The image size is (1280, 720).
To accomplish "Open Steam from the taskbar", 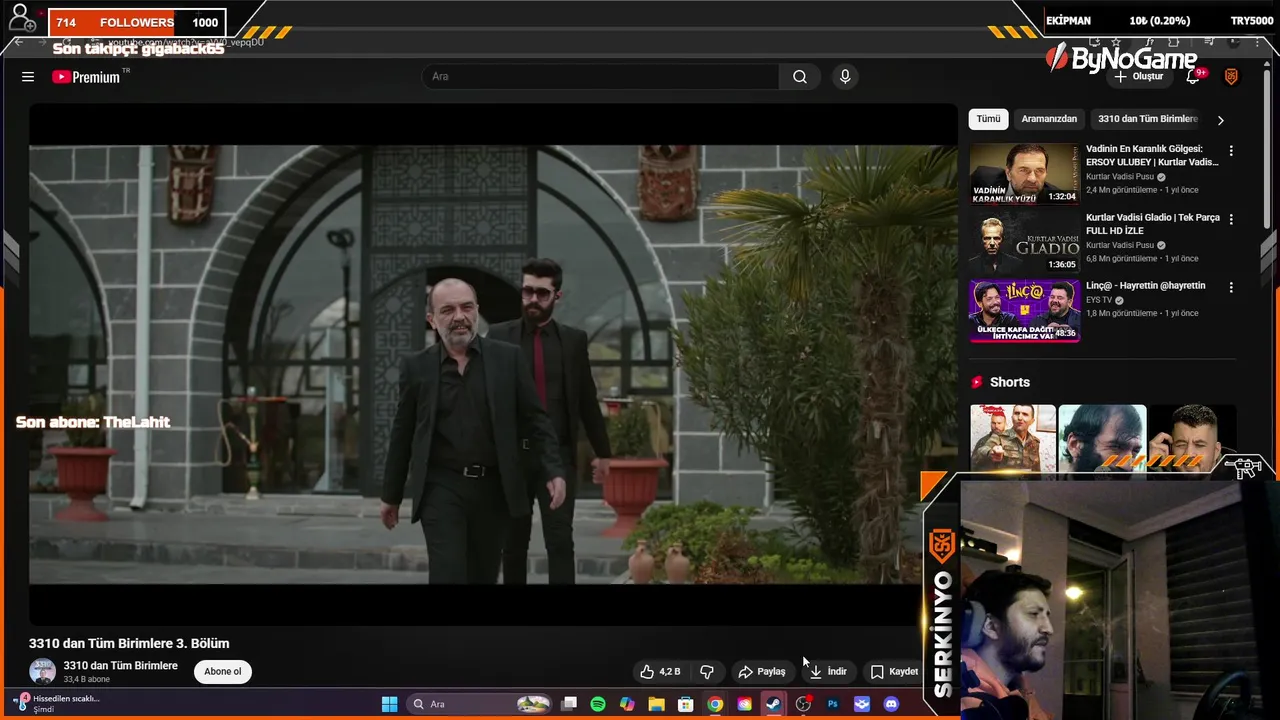I will point(773,704).
